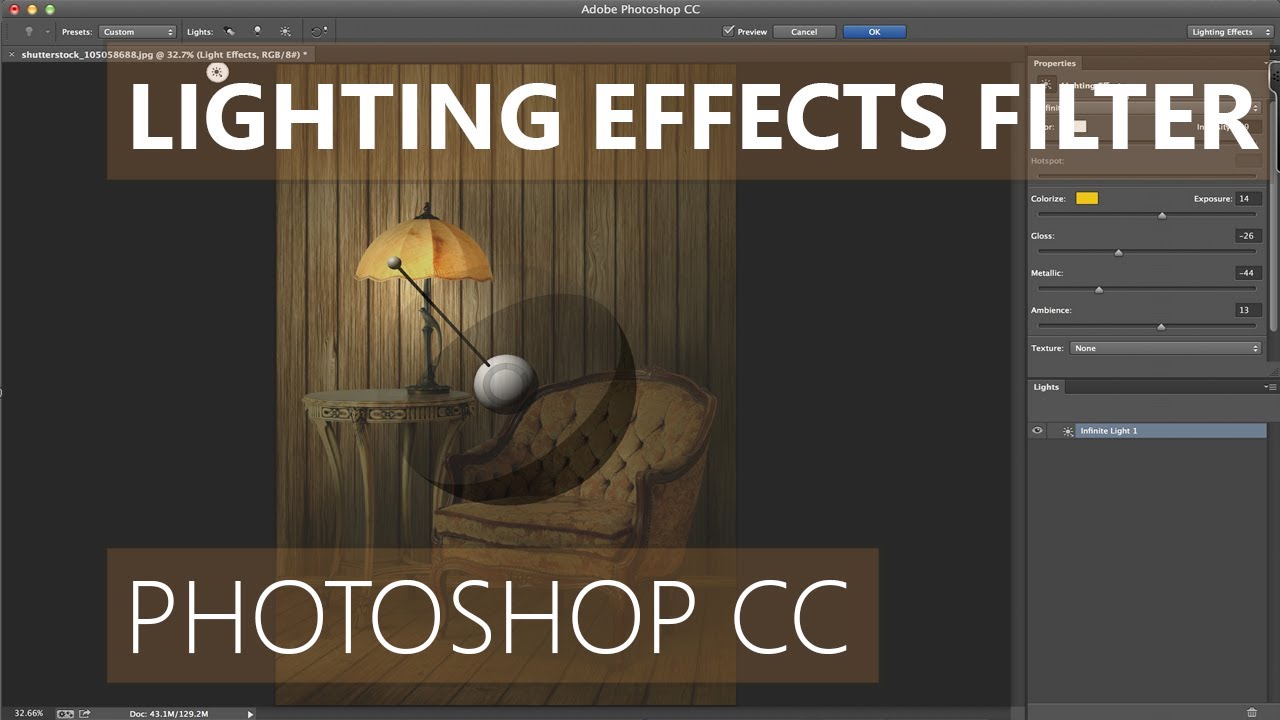1280x720 pixels.
Task: Add a new Point Light
Action: click(257, 32)
